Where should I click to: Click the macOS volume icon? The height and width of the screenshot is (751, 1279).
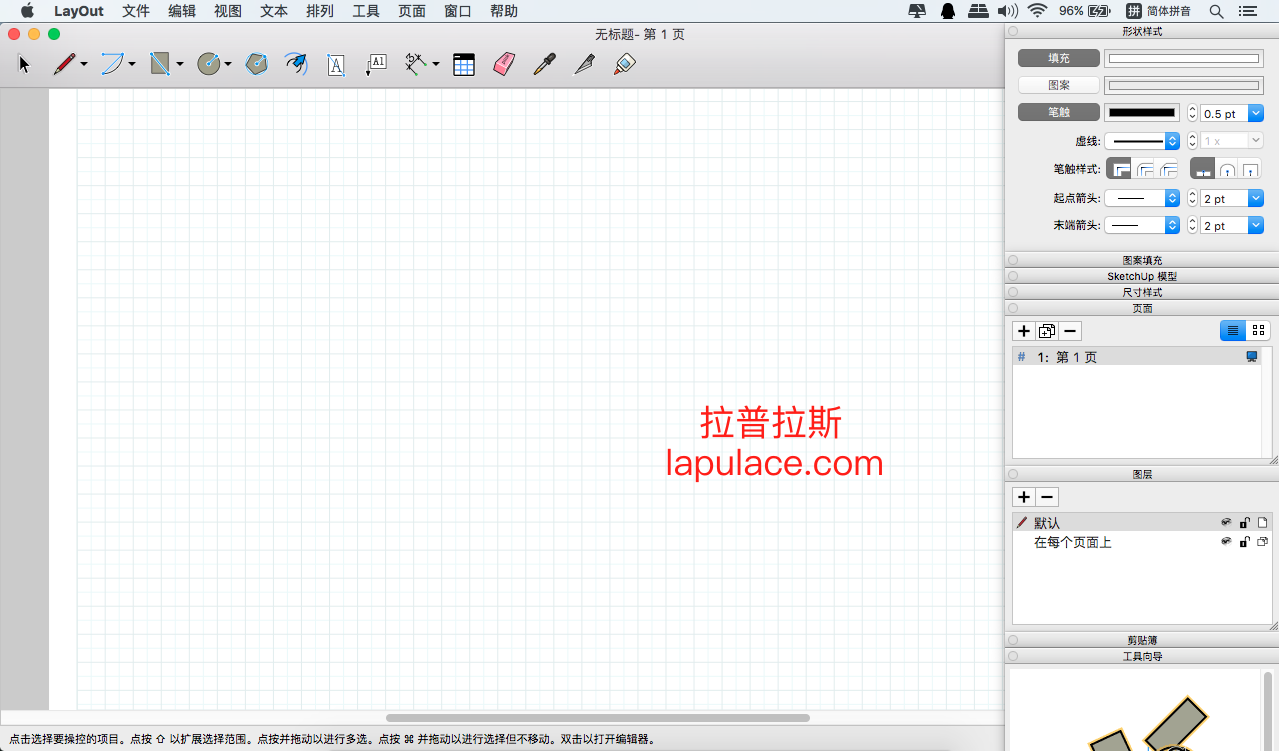1008,11
